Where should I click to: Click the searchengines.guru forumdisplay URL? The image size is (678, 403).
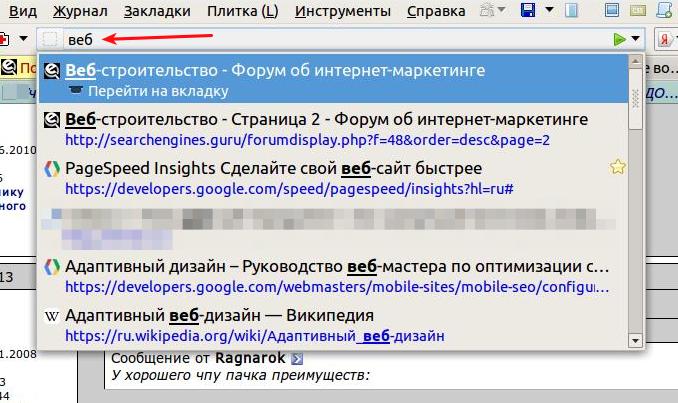click(307, 140)
